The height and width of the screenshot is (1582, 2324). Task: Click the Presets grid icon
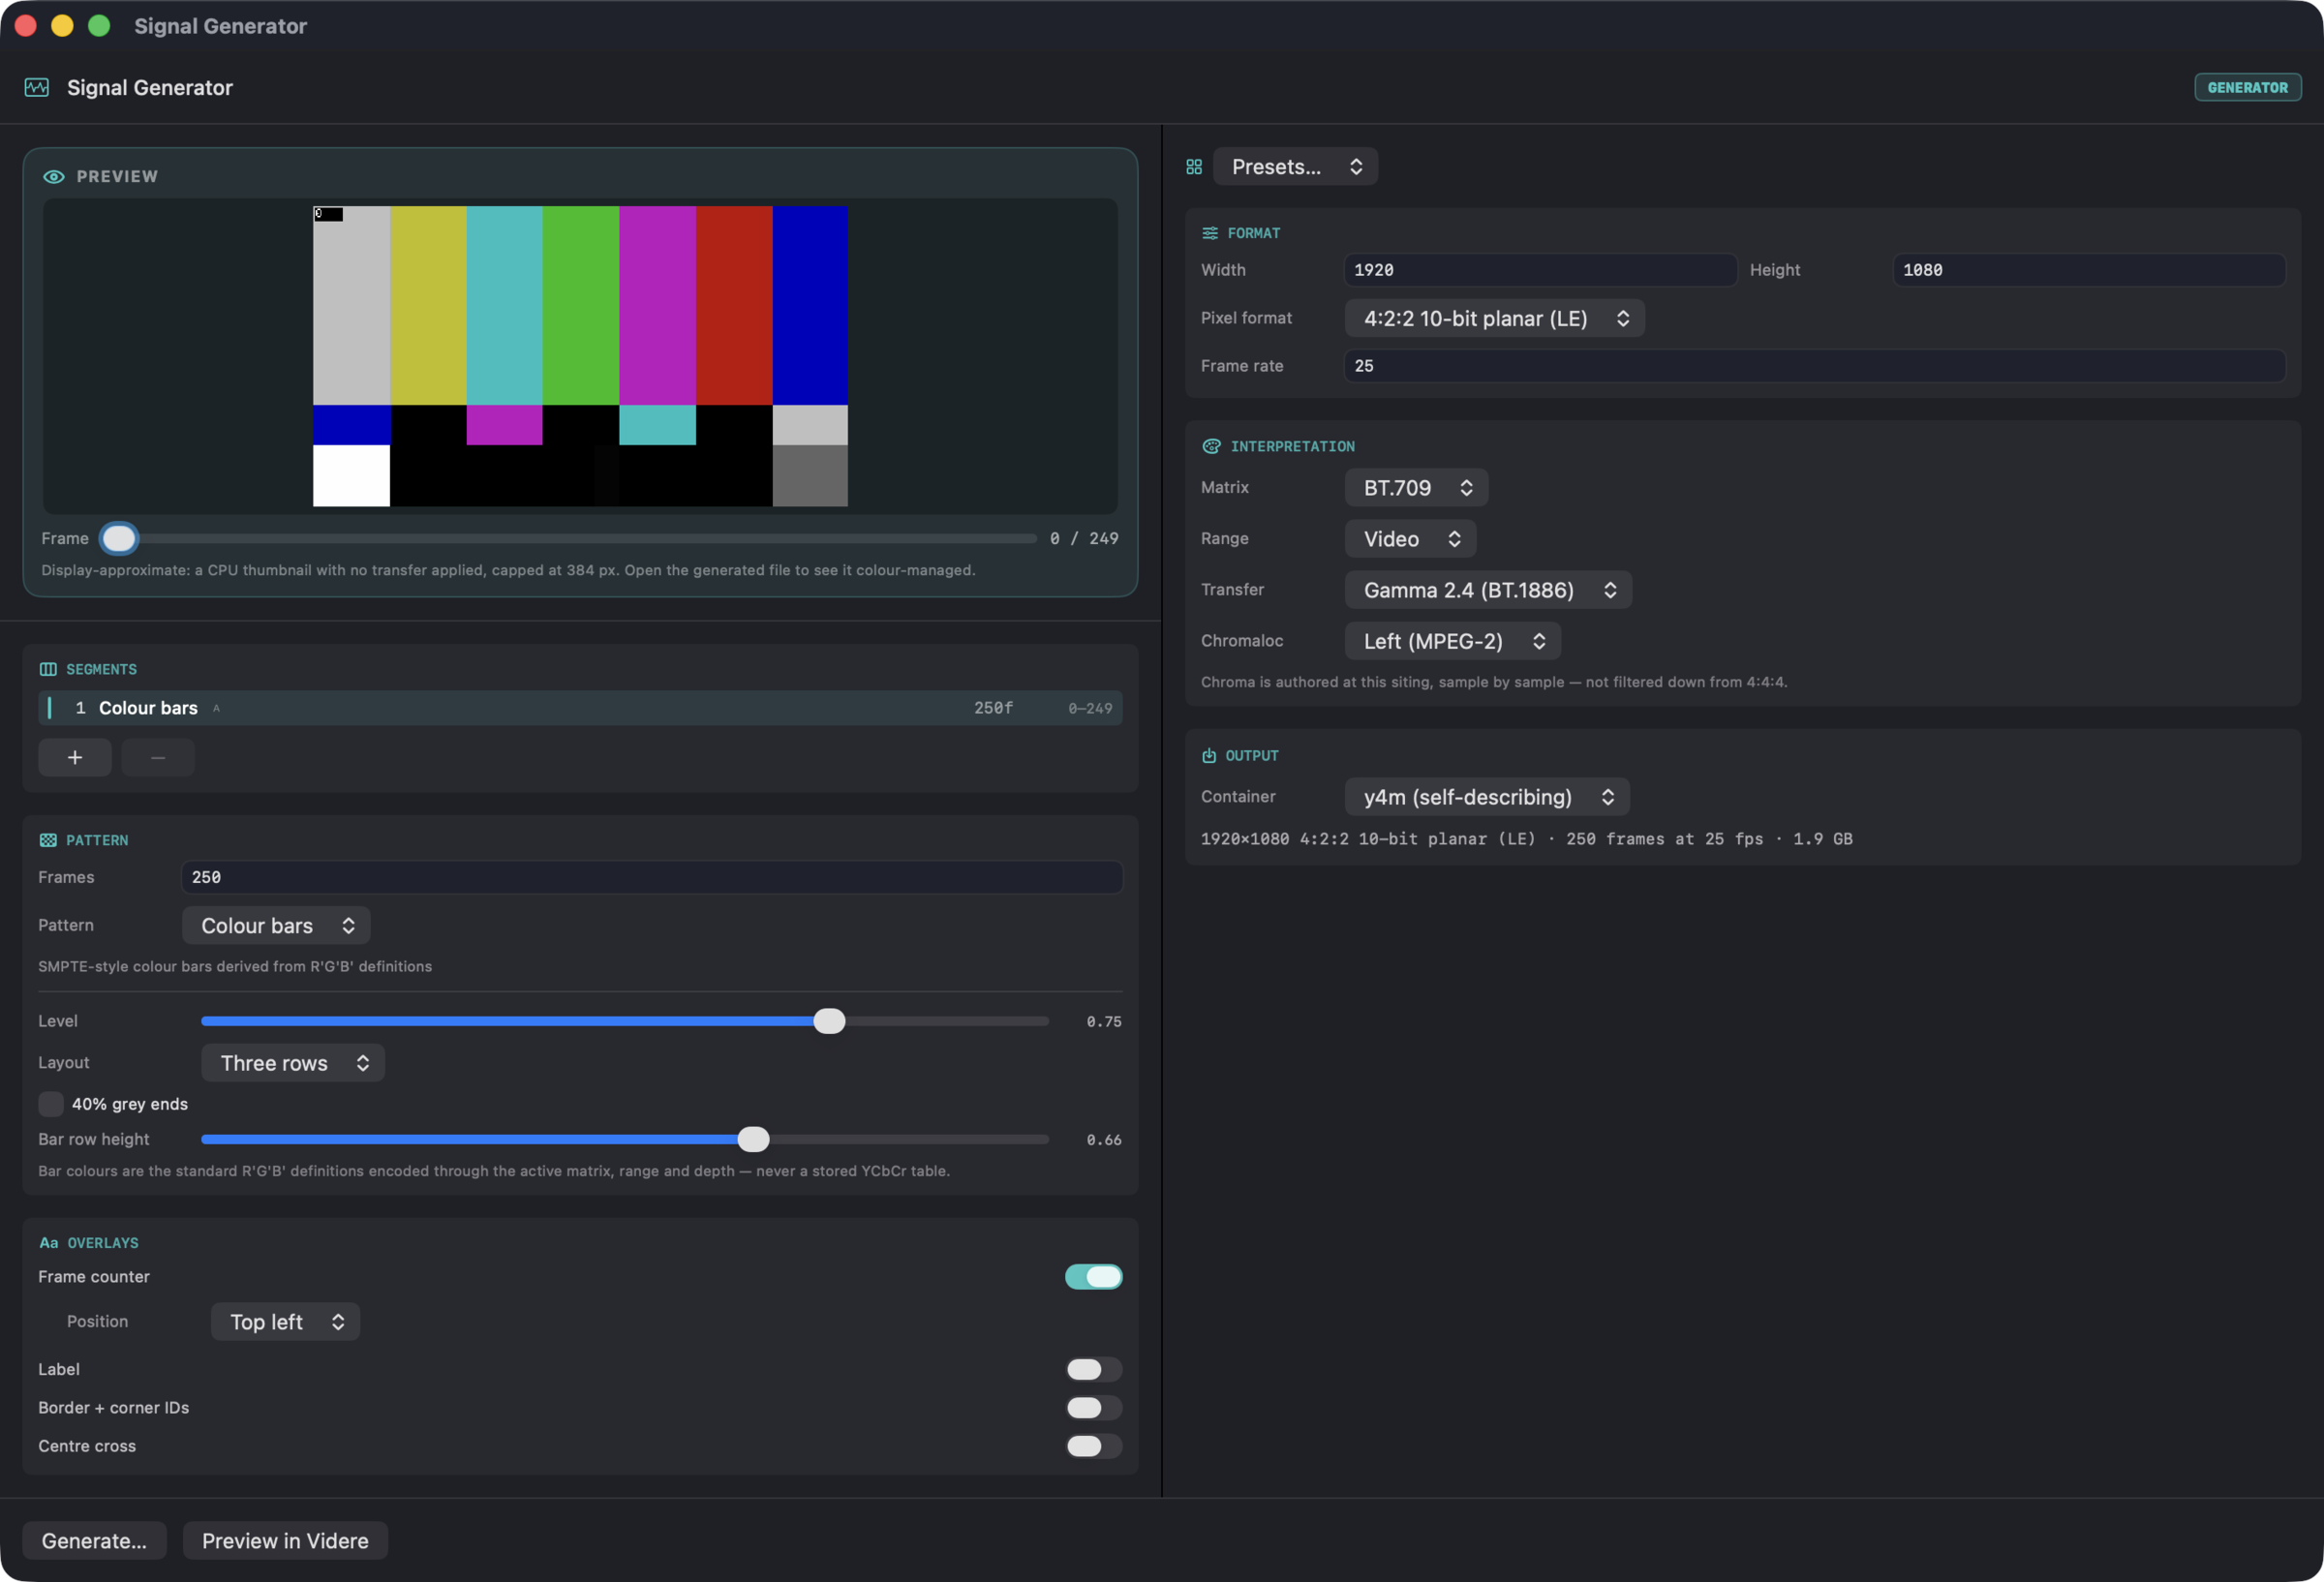click(x=1194, y=166)
